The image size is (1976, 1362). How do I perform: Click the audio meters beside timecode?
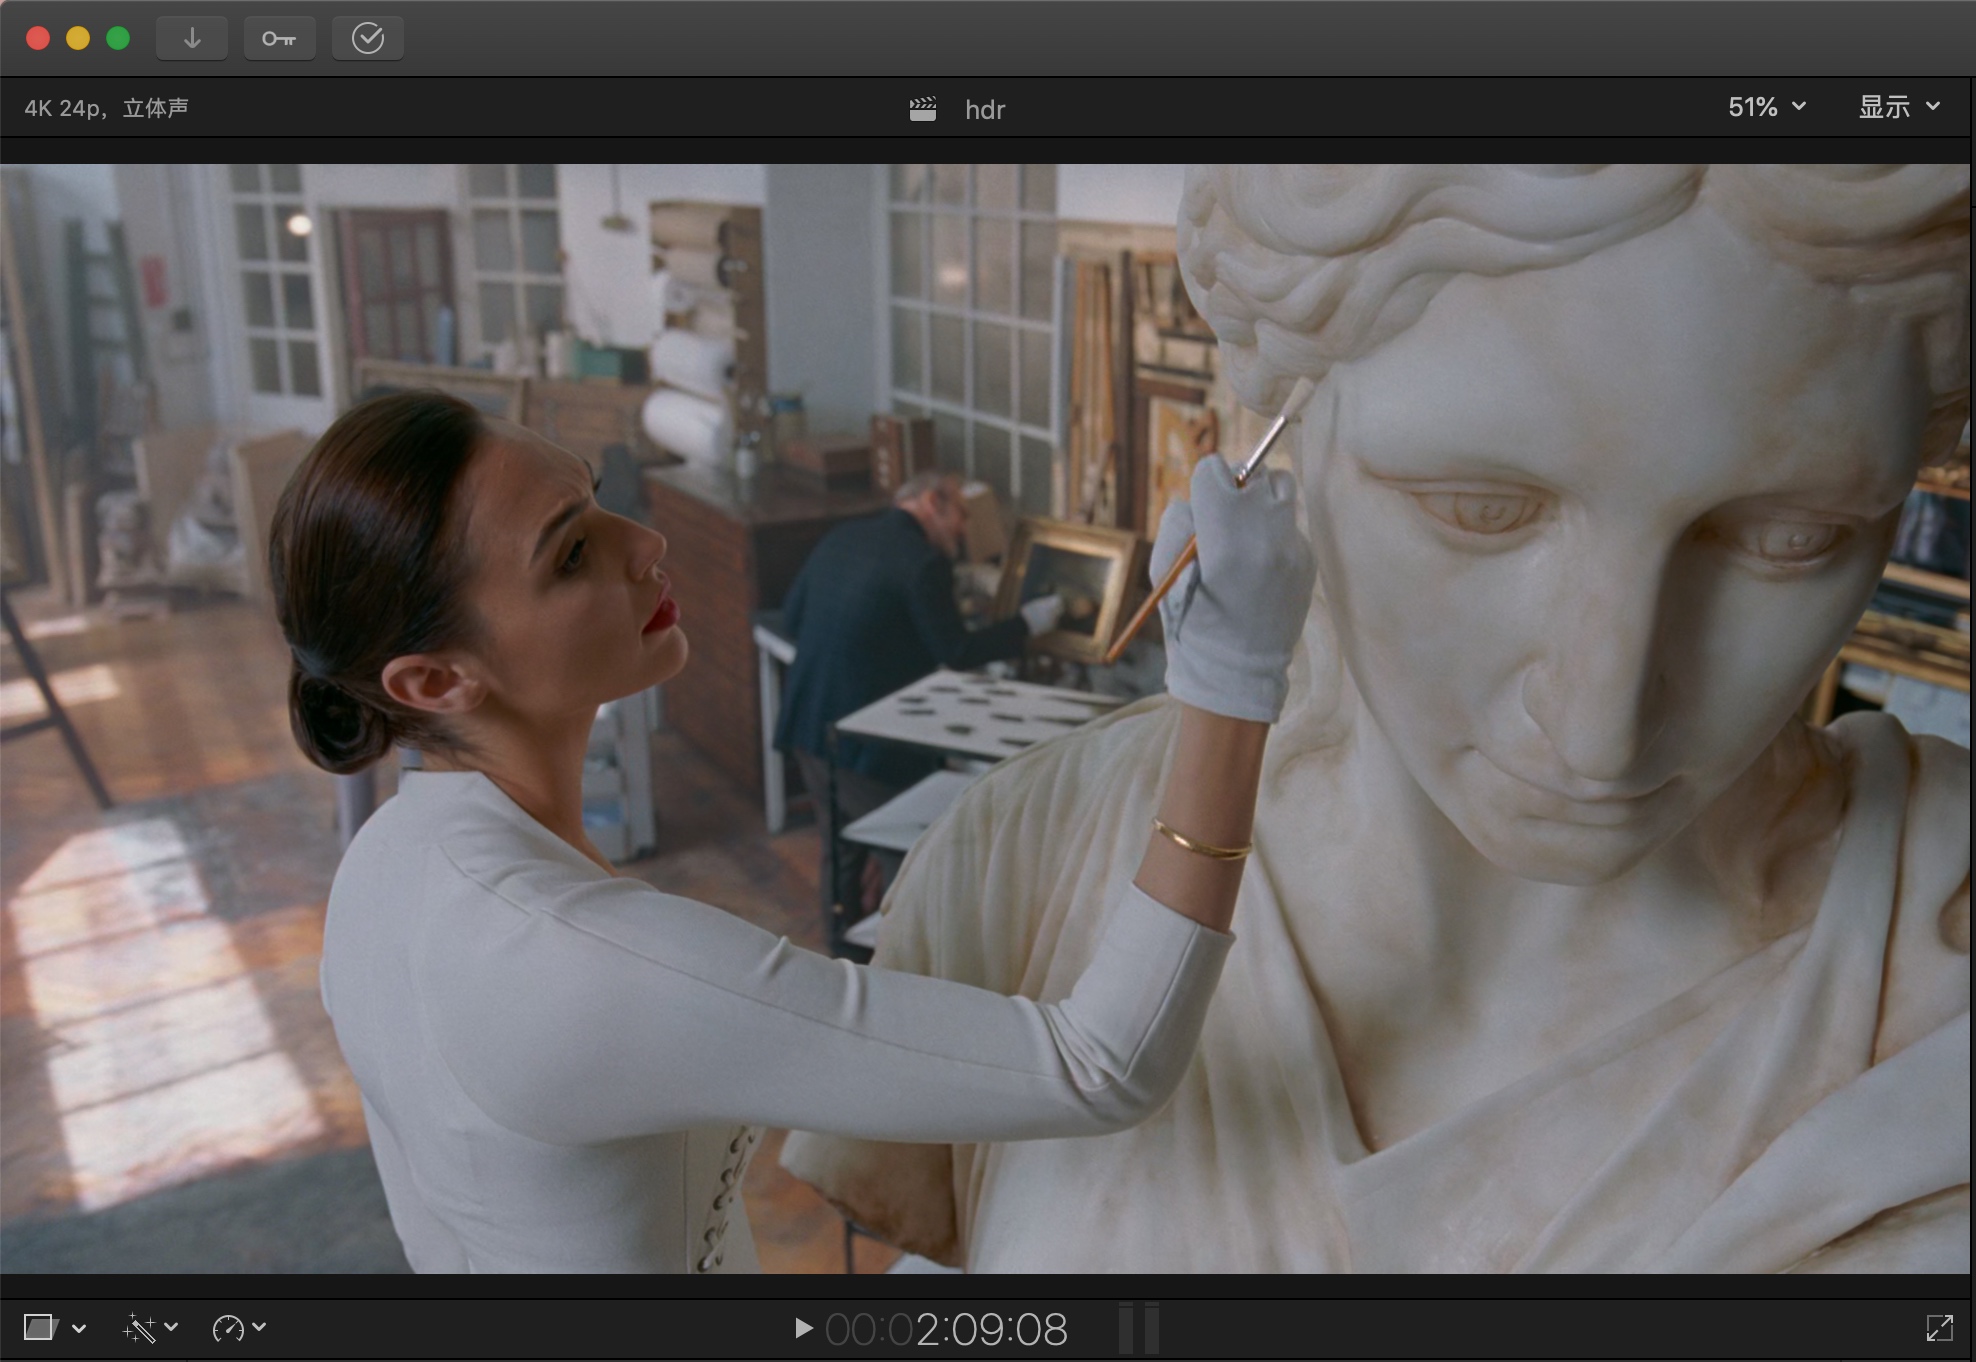click(x=1138, y=1328)
